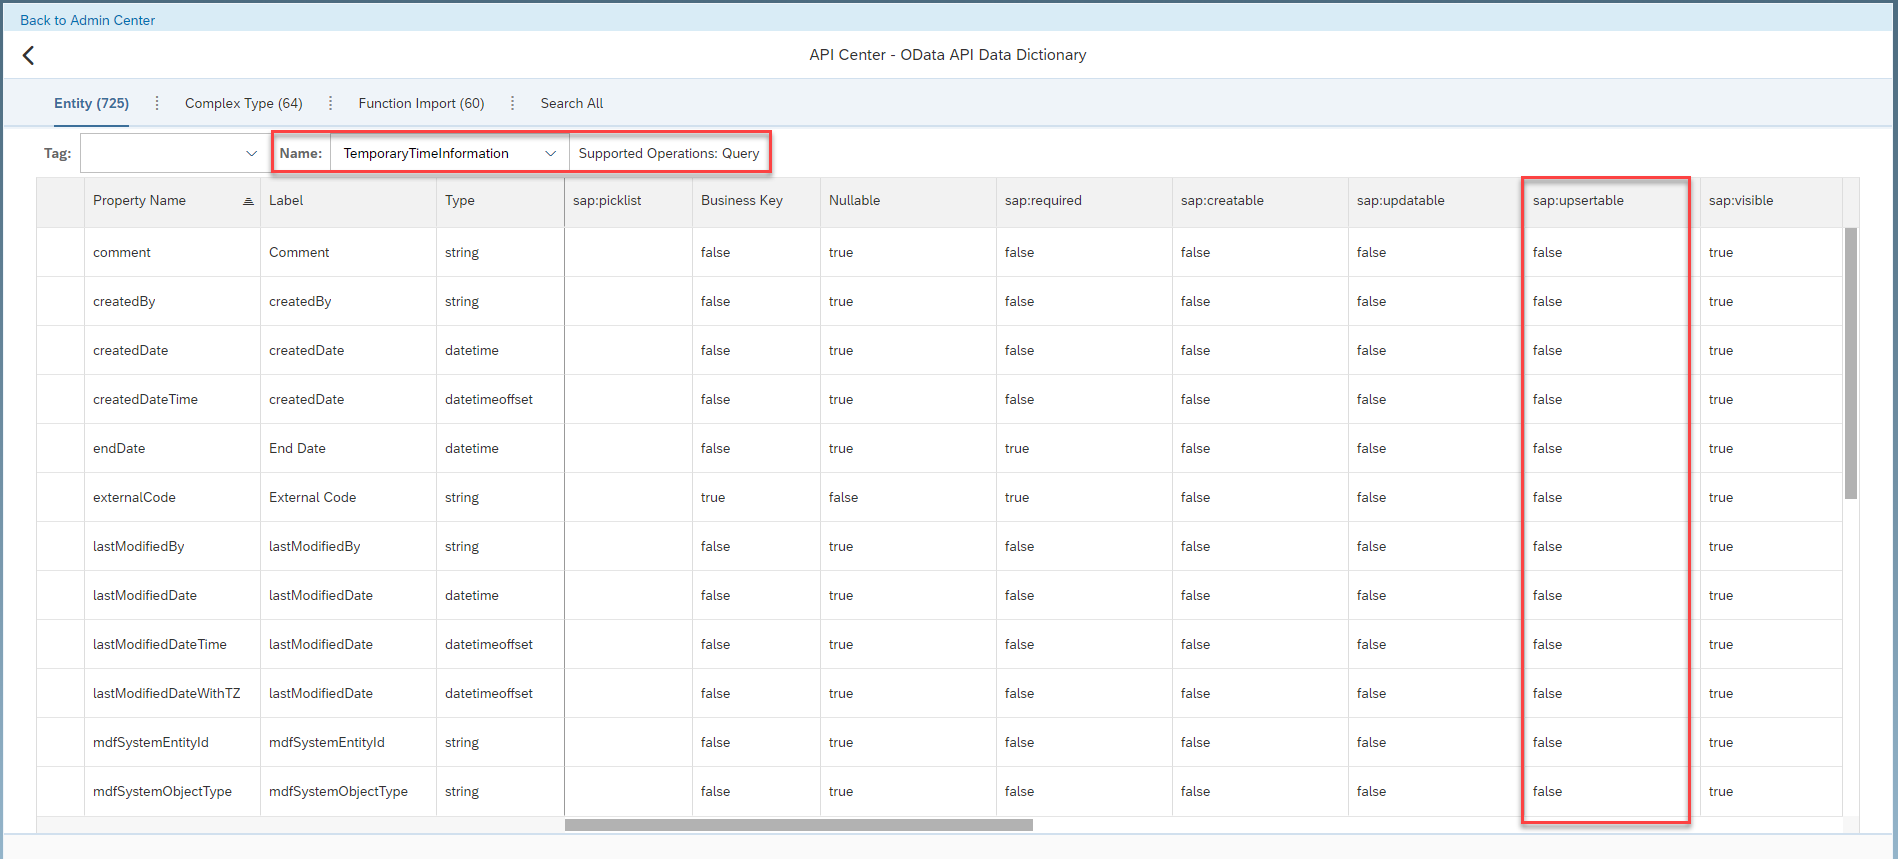Screen dimensions: 1898x859
Task: Click the row selector cell of comment row
Action: coord(61,252)
